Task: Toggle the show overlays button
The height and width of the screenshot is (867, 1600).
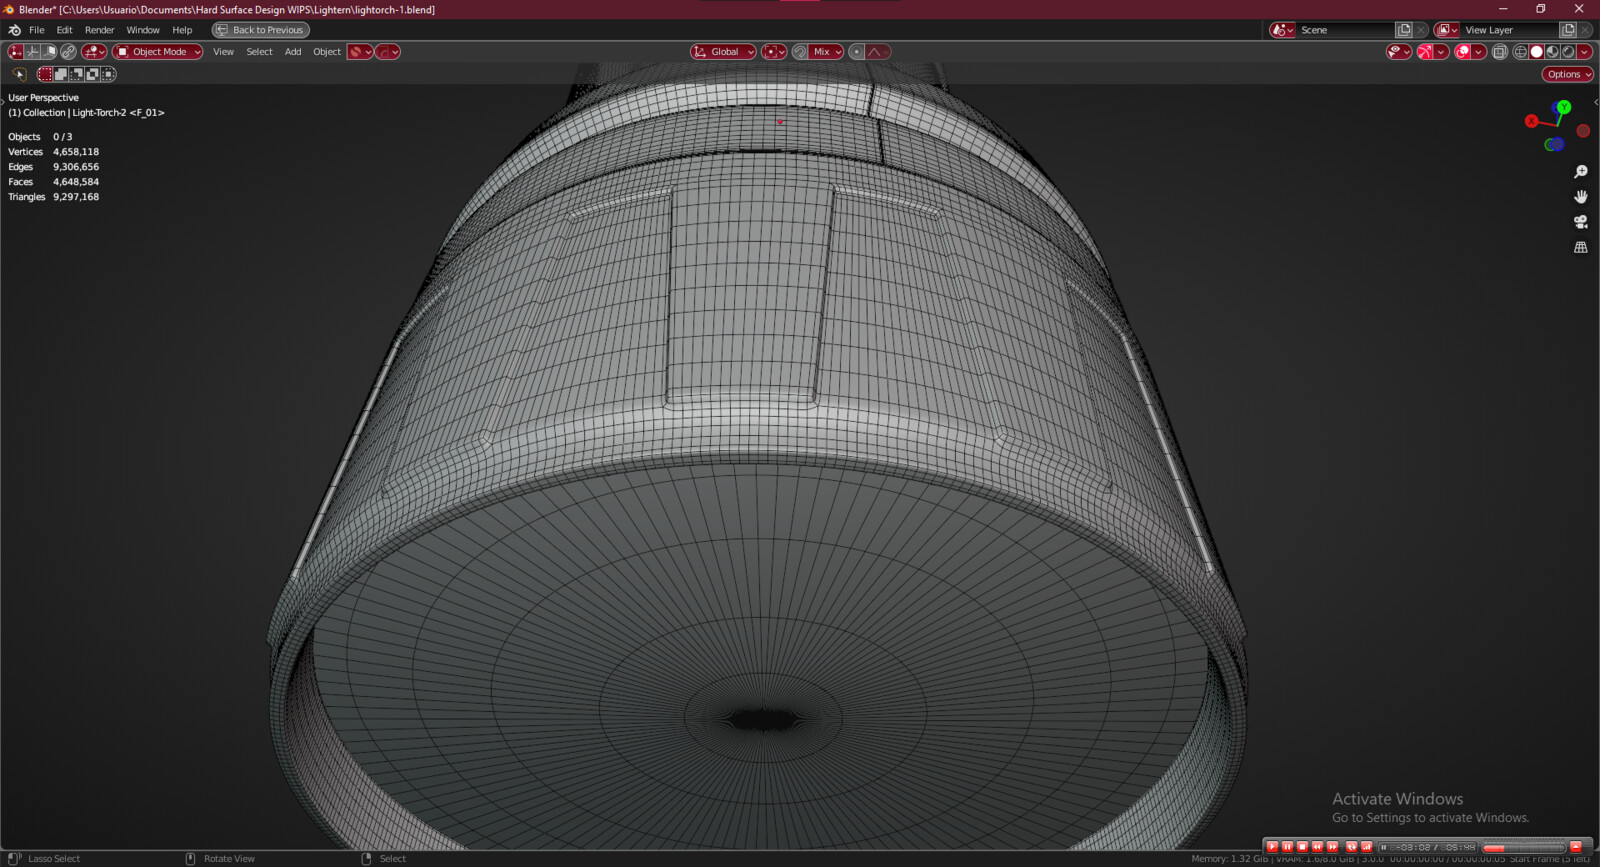Action: coord(1462,52)
